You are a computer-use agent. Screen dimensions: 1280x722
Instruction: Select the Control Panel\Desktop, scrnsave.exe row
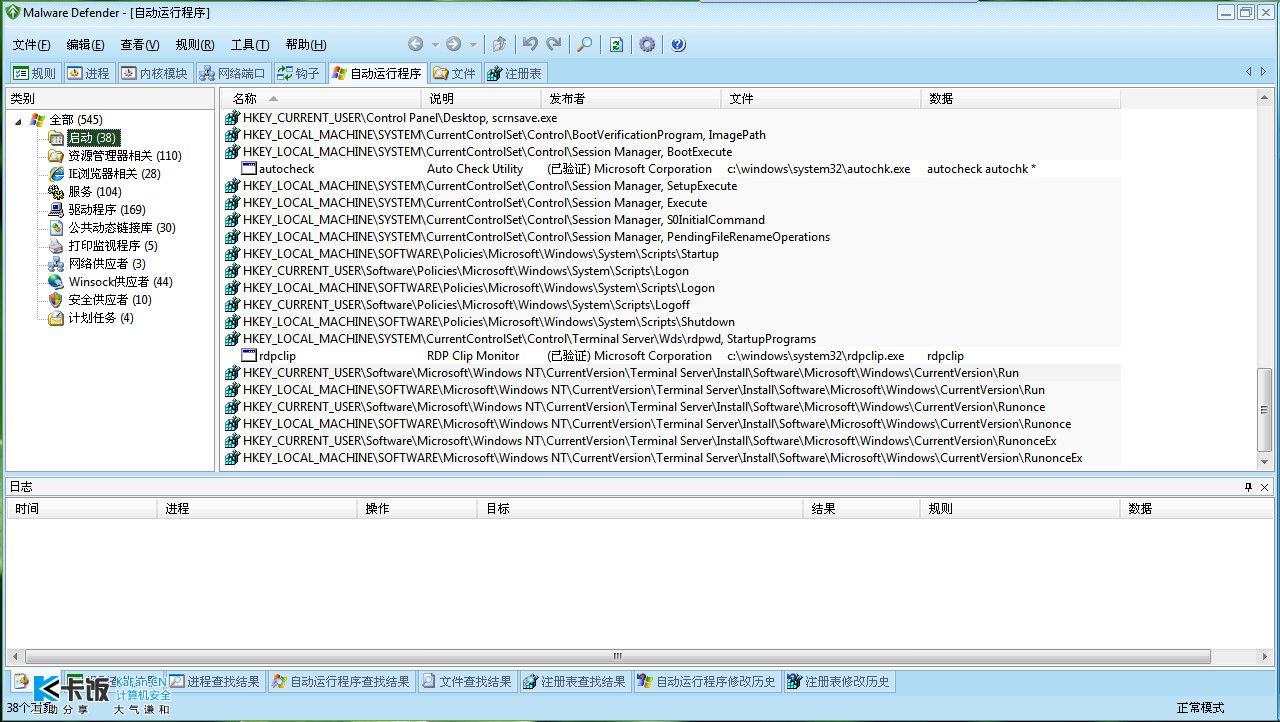[x=672, y=118]
